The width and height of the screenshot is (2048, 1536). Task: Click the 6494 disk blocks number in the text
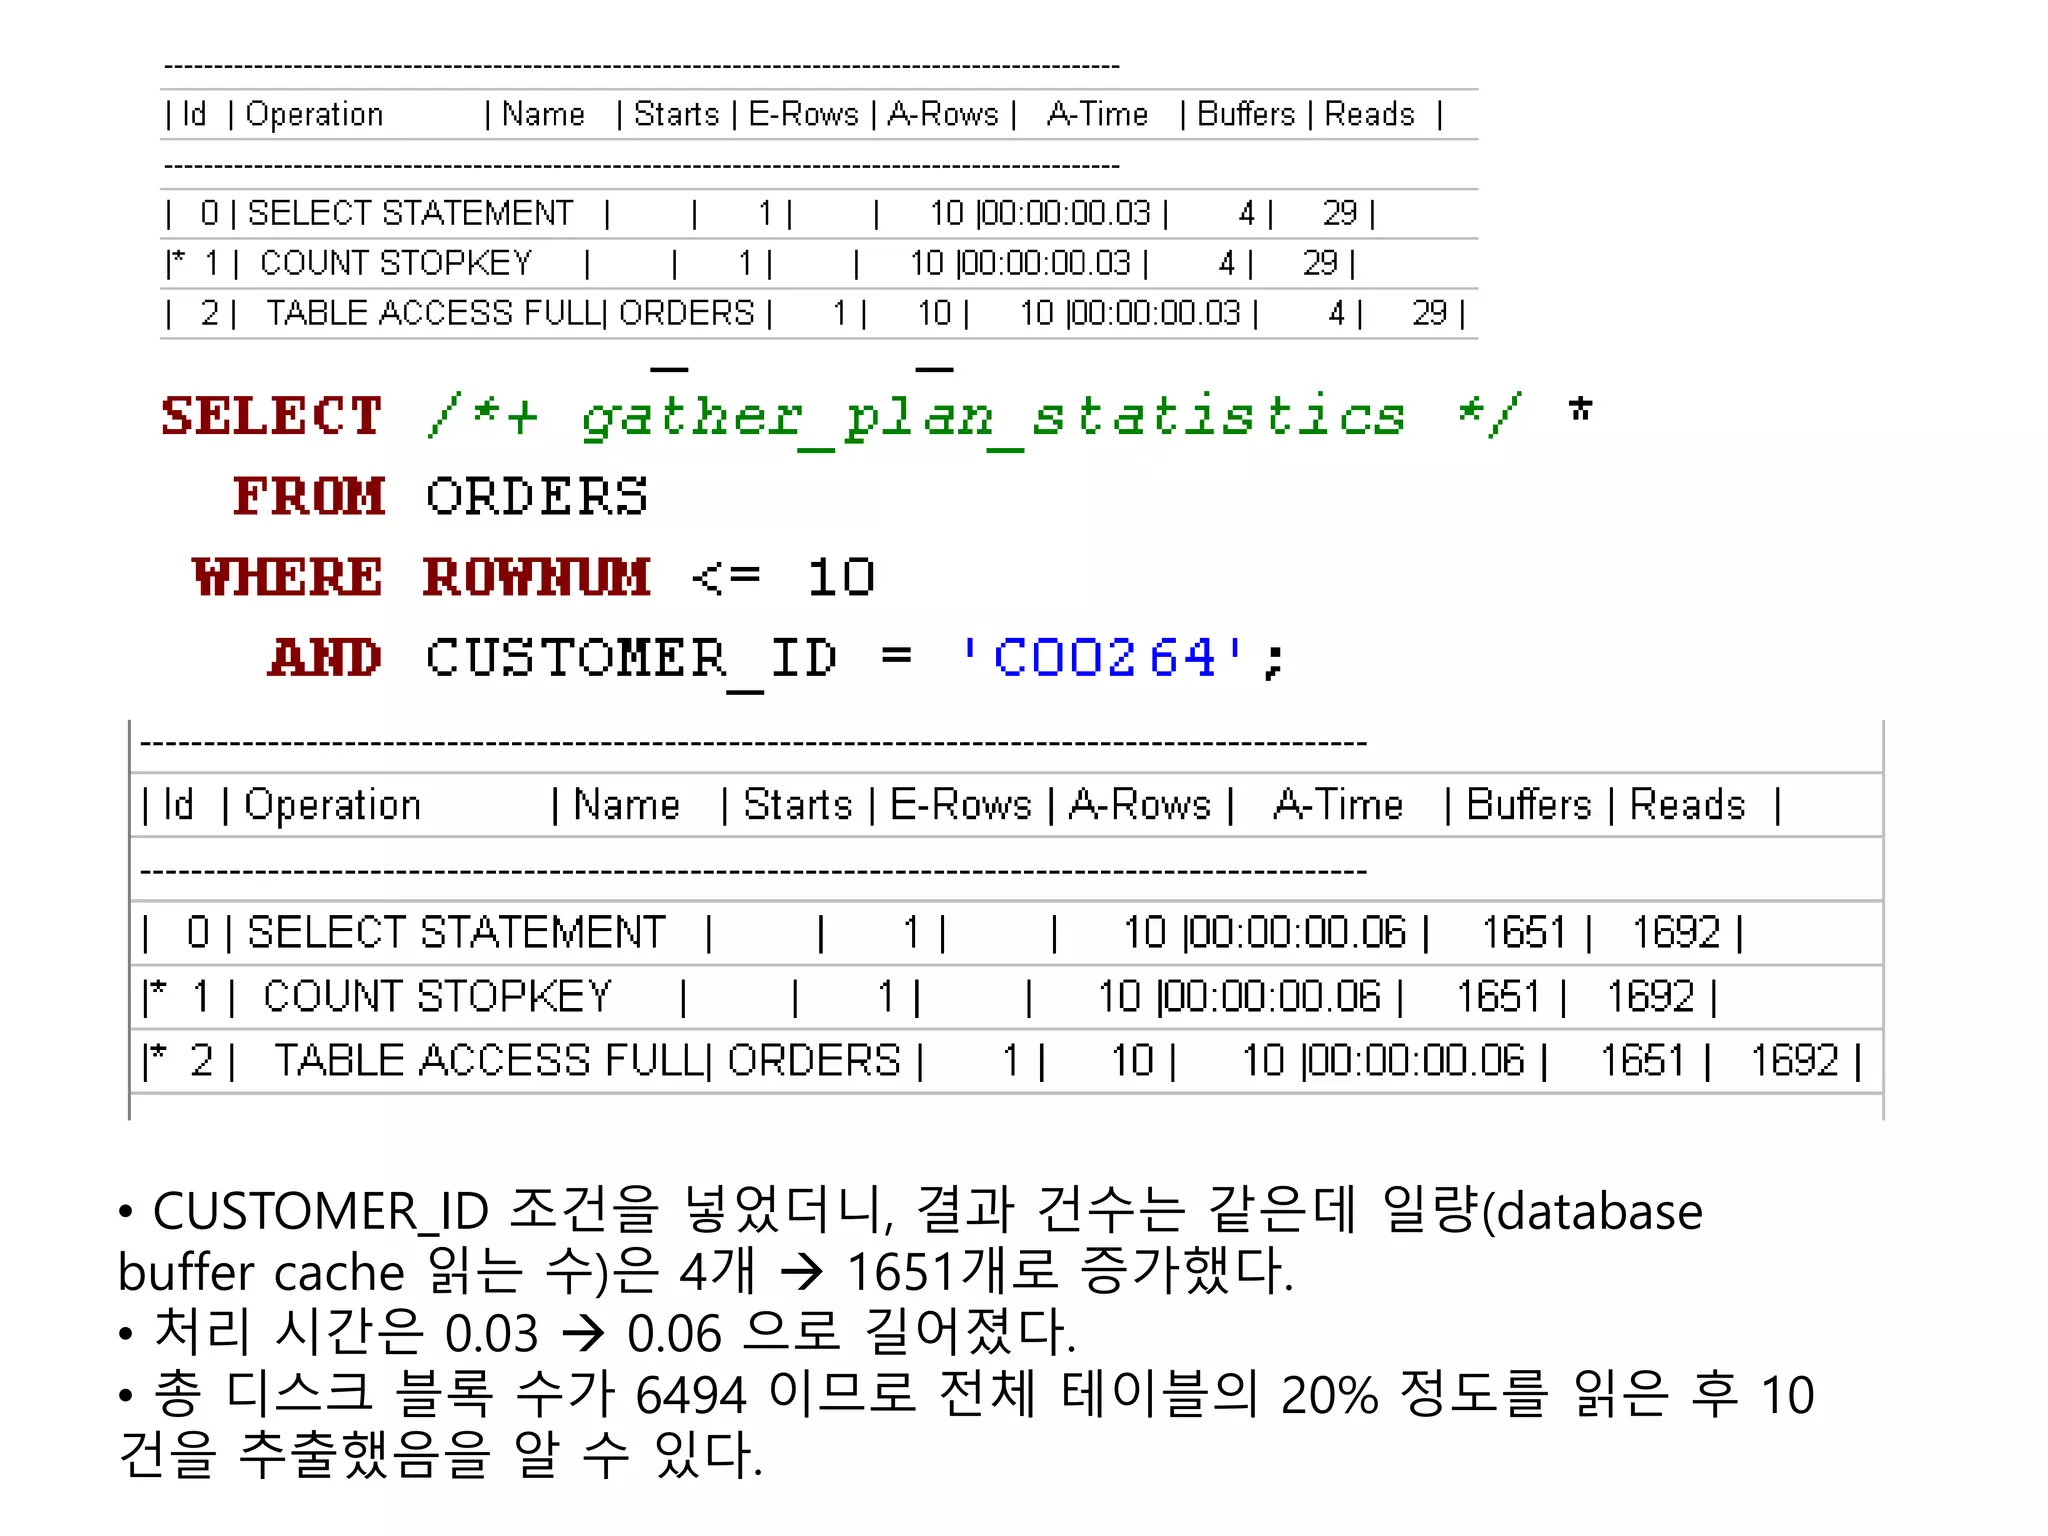tap(691, 1394)
